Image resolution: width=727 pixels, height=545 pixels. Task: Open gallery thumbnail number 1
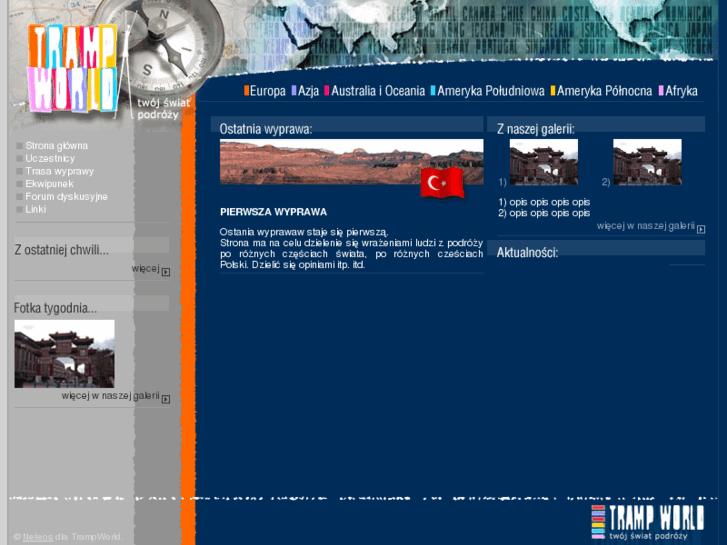[x=544, y=162]
